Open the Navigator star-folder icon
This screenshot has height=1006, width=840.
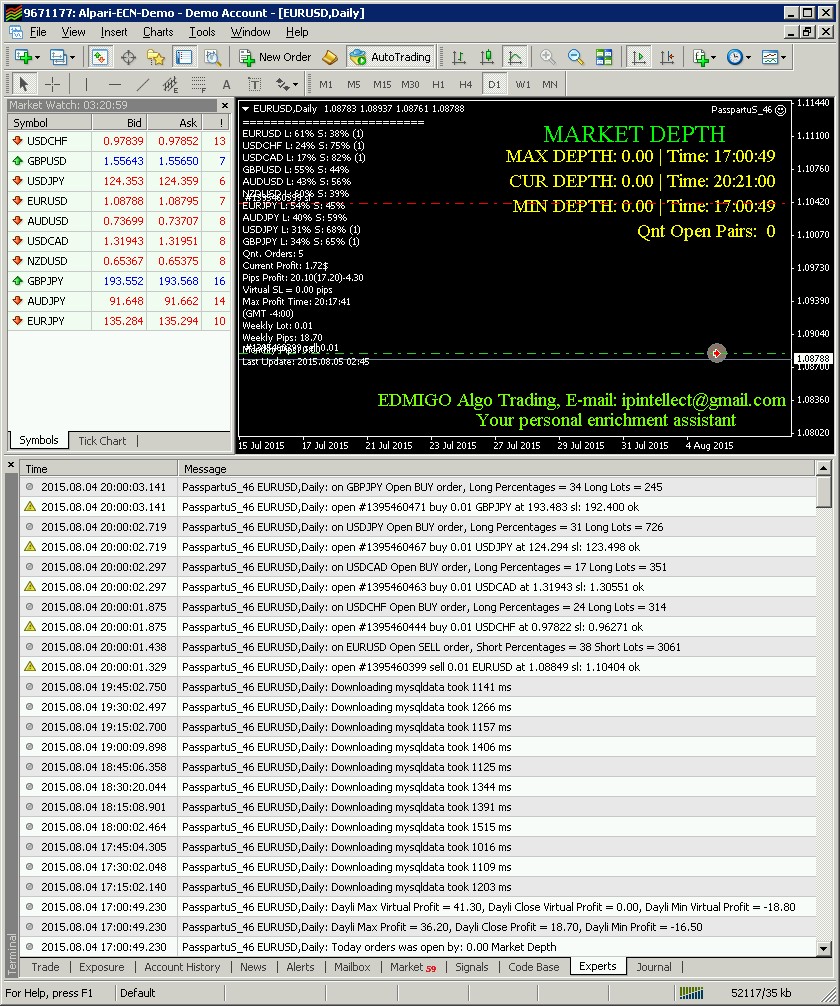coord(155,57)
